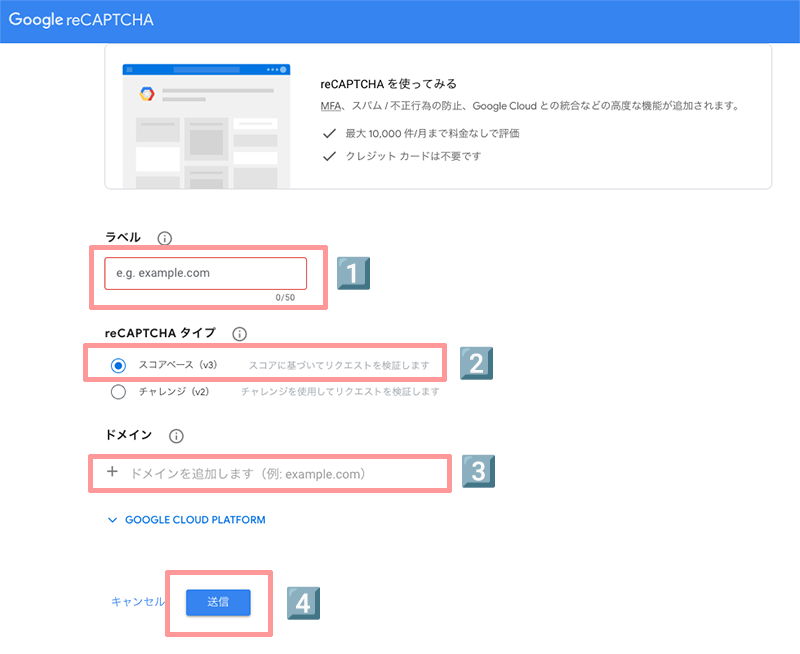Click the Google reCAPTCHA logo in header

(x=81, y=20)
